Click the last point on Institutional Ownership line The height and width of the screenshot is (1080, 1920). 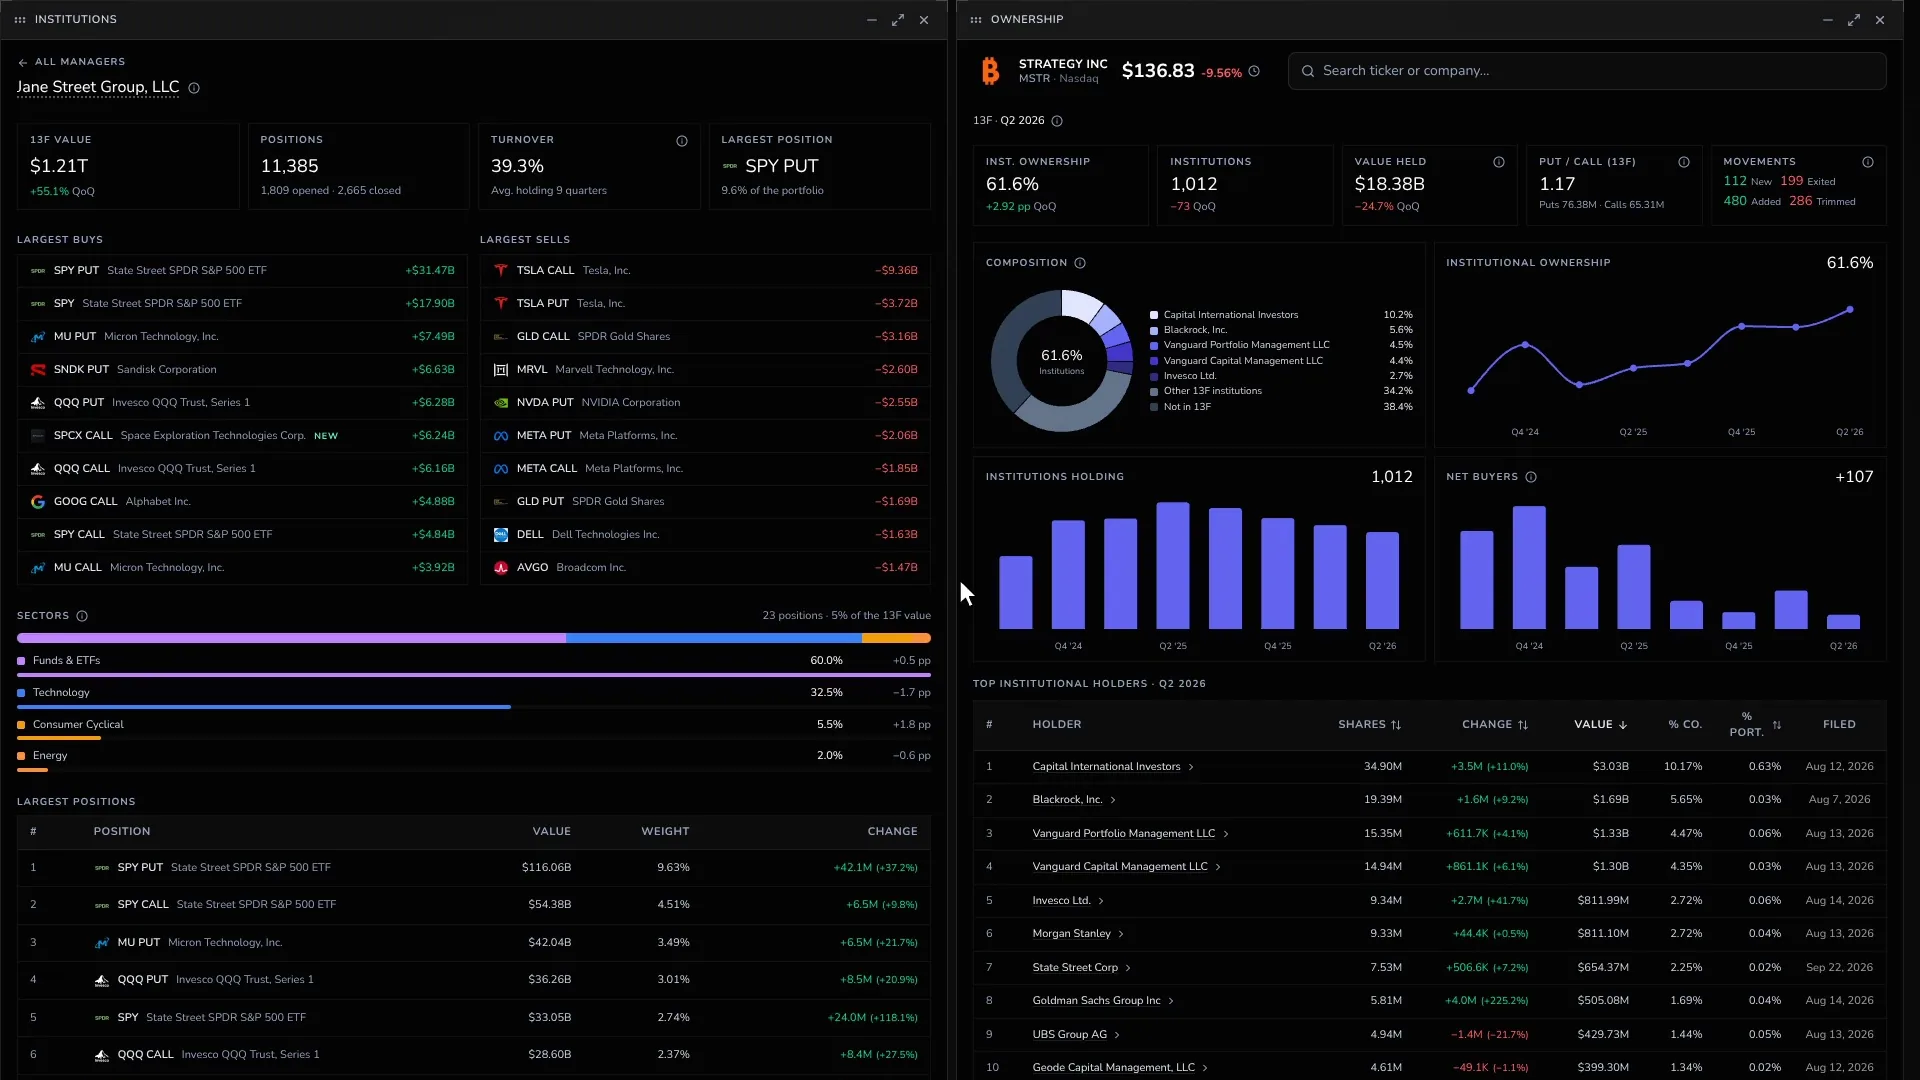(x=1850, y=310)
